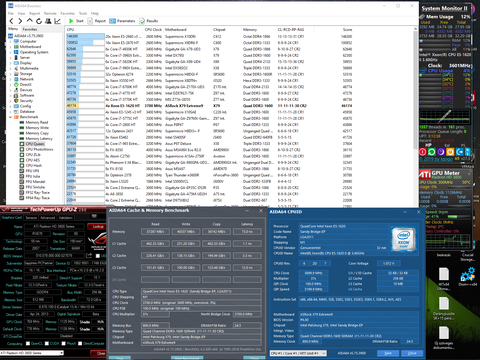480x360 pixels.
Task: Open the Help menu in AIDA64
Action: coord(95,13)
